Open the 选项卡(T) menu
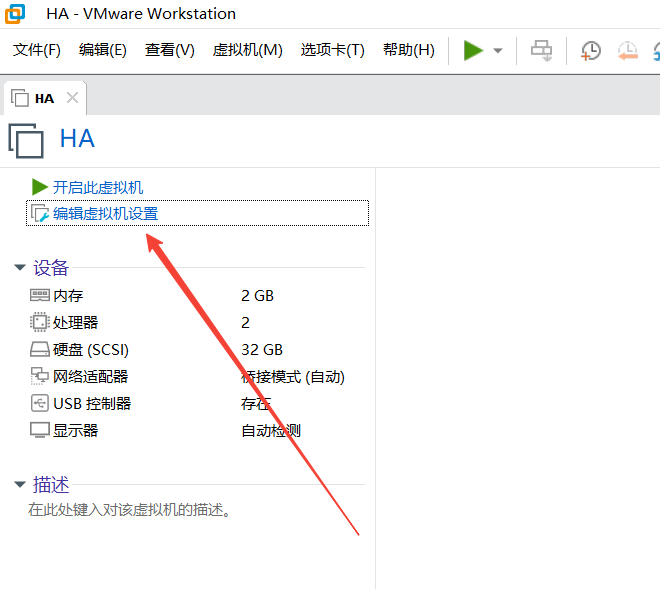The width and height of the screenshot is (660, 589). tap(333, 50)
